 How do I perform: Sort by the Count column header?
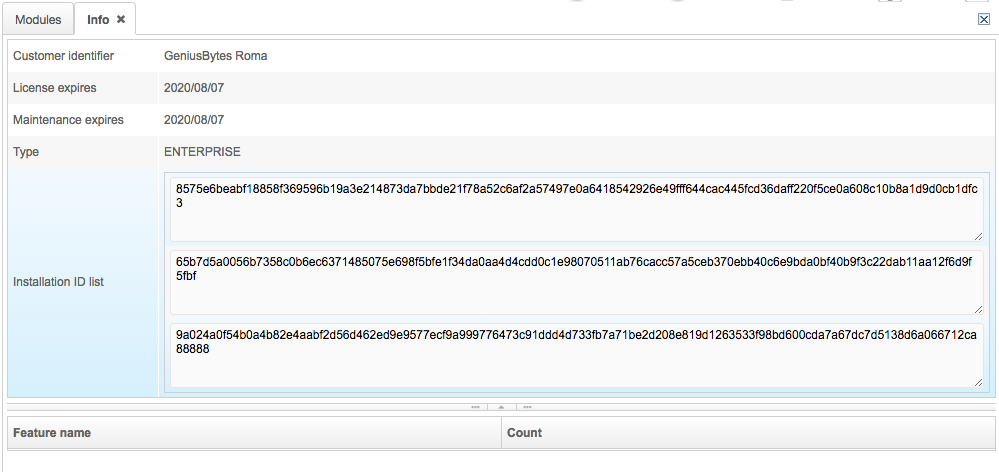click(749, 433)
